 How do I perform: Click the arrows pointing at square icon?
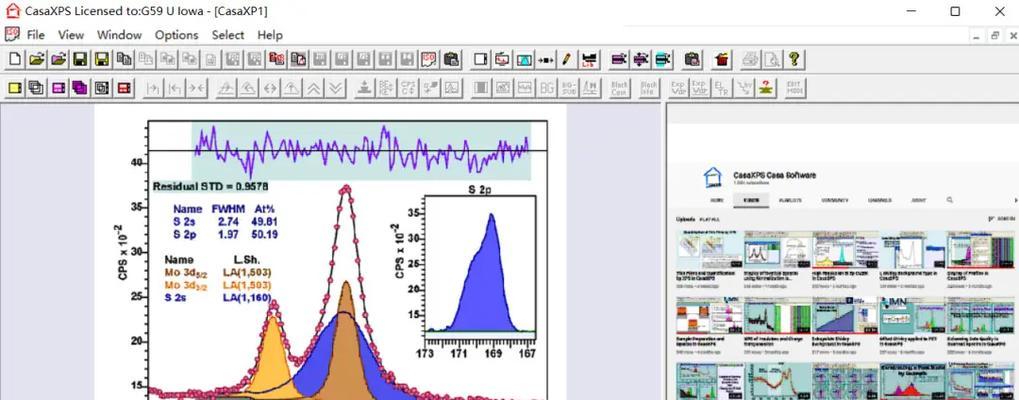point(545,60)
